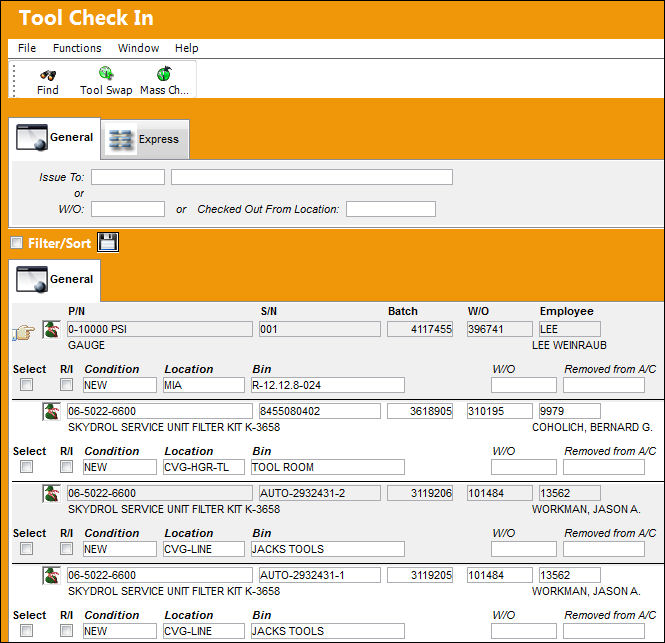The width and height of the screenshot is (665, 643).
Task: Click the Bin field TOOL ROOM
Action: (327, 467)
